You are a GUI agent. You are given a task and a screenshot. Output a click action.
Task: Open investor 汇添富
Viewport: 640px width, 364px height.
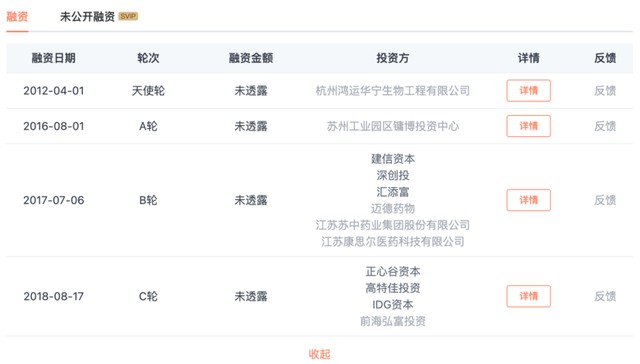click(x=393, y=192)
